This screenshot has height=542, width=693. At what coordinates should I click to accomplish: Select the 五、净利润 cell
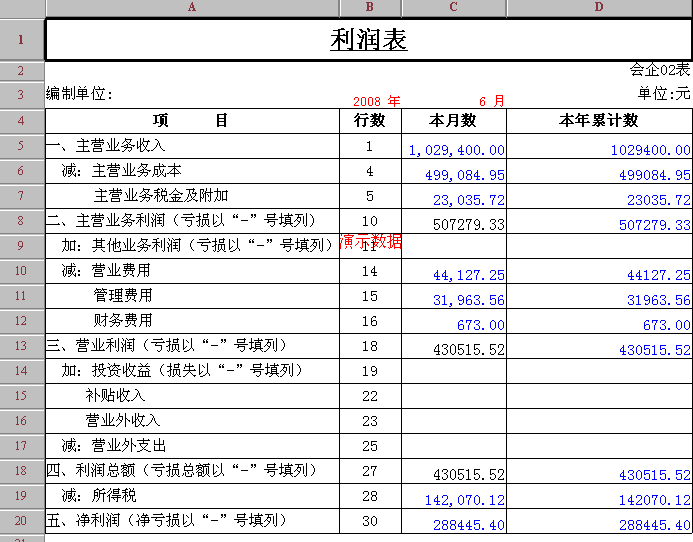tap(192, 521)
